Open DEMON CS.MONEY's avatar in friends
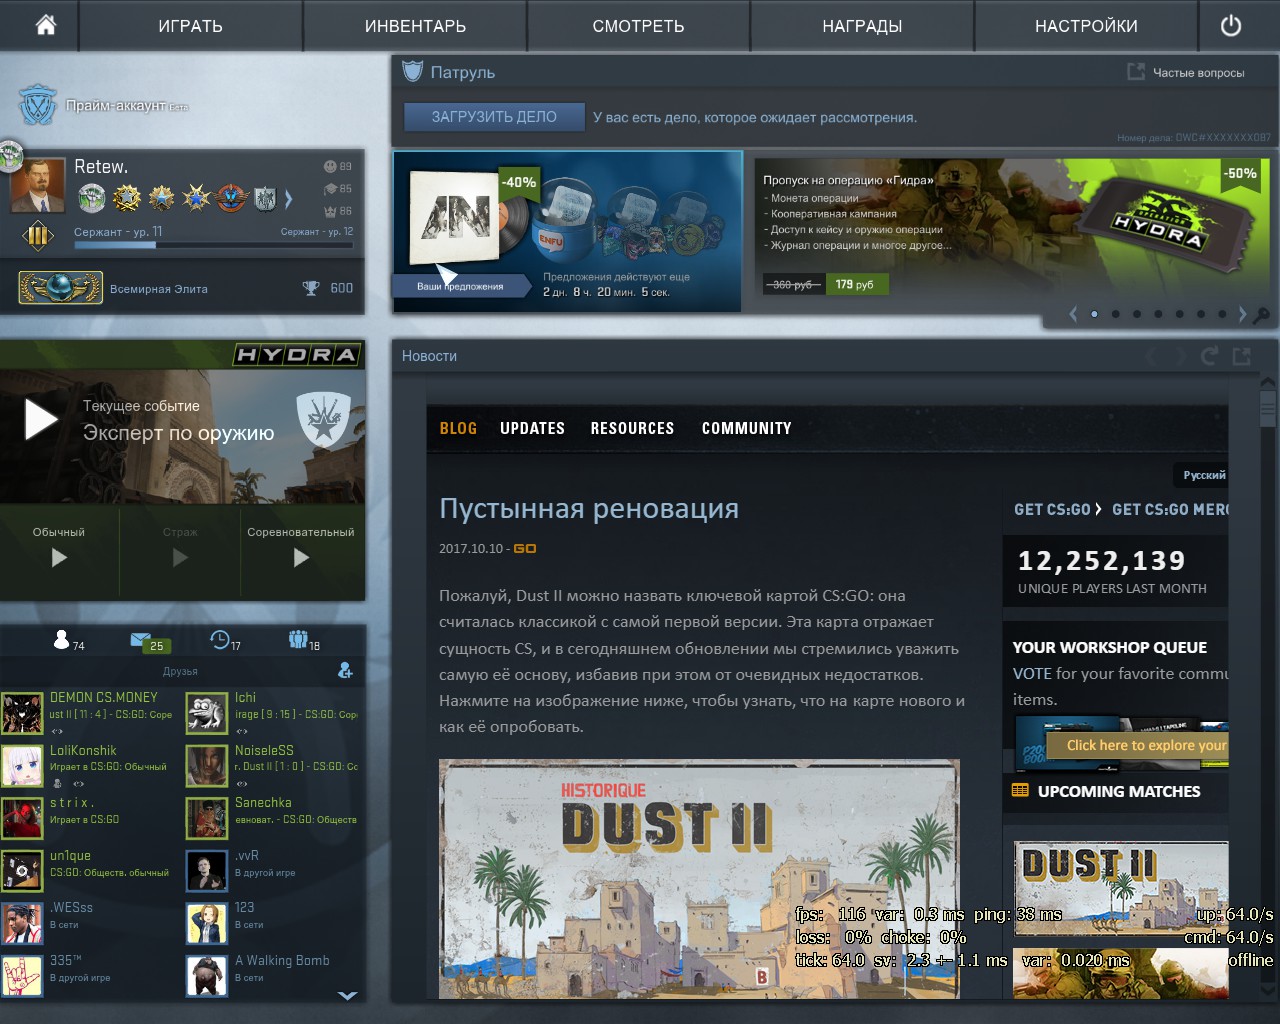 [22, 713]
